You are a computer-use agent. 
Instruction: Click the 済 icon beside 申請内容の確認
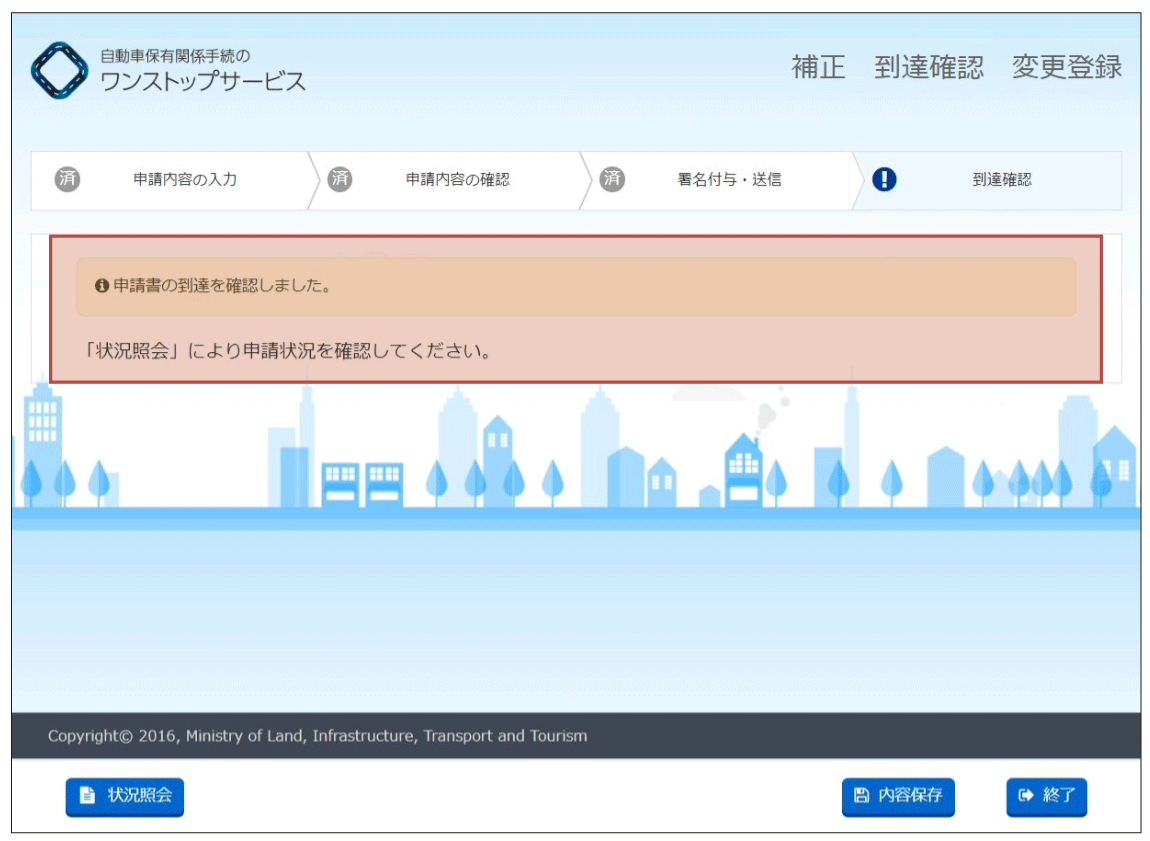pyautogui.click(x=340, y=179)
